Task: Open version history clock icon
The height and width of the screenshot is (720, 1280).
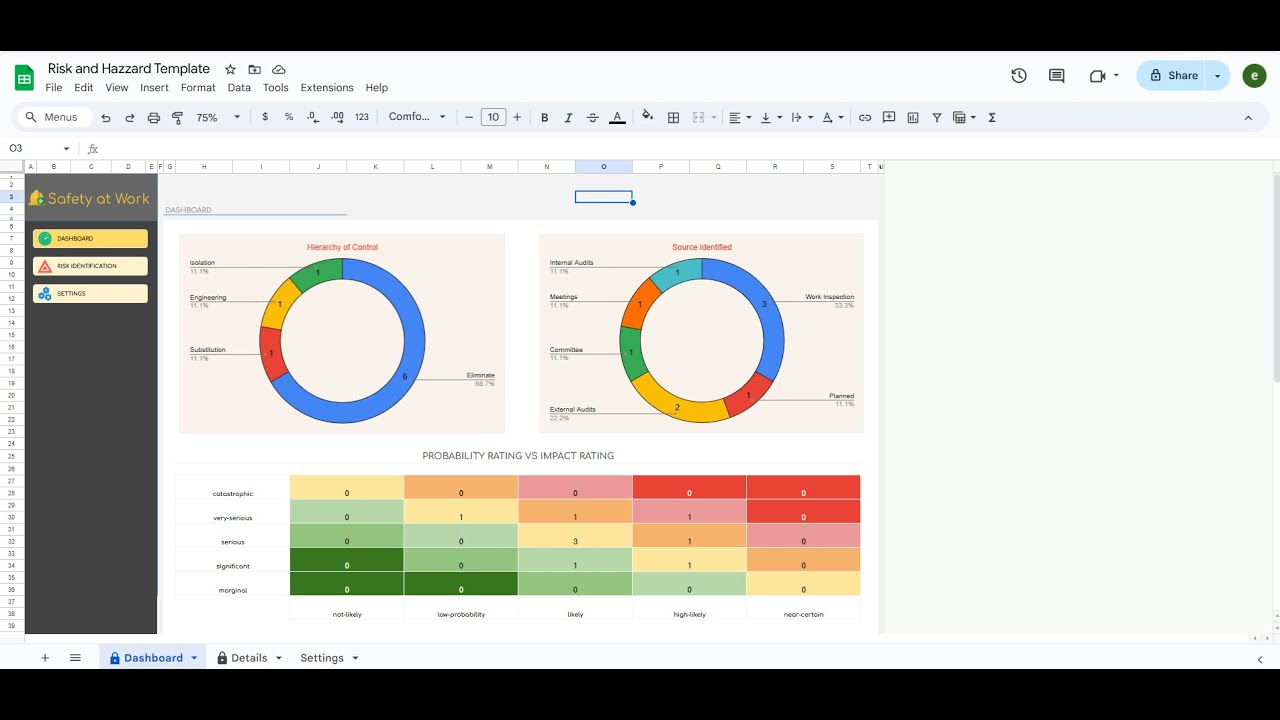Action: click(x=1019, y=75)
